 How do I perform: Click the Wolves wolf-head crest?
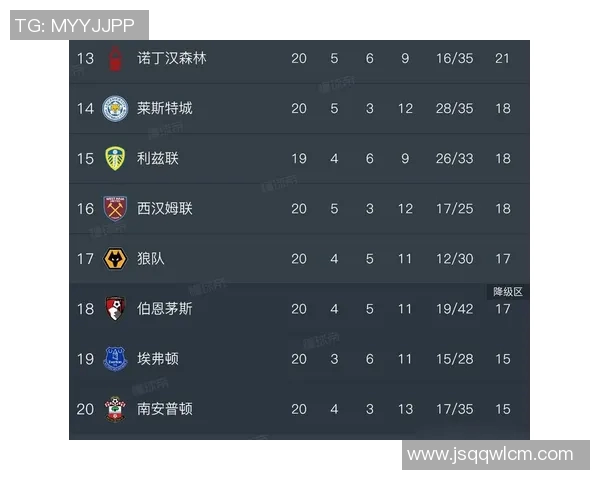point(116,258)
